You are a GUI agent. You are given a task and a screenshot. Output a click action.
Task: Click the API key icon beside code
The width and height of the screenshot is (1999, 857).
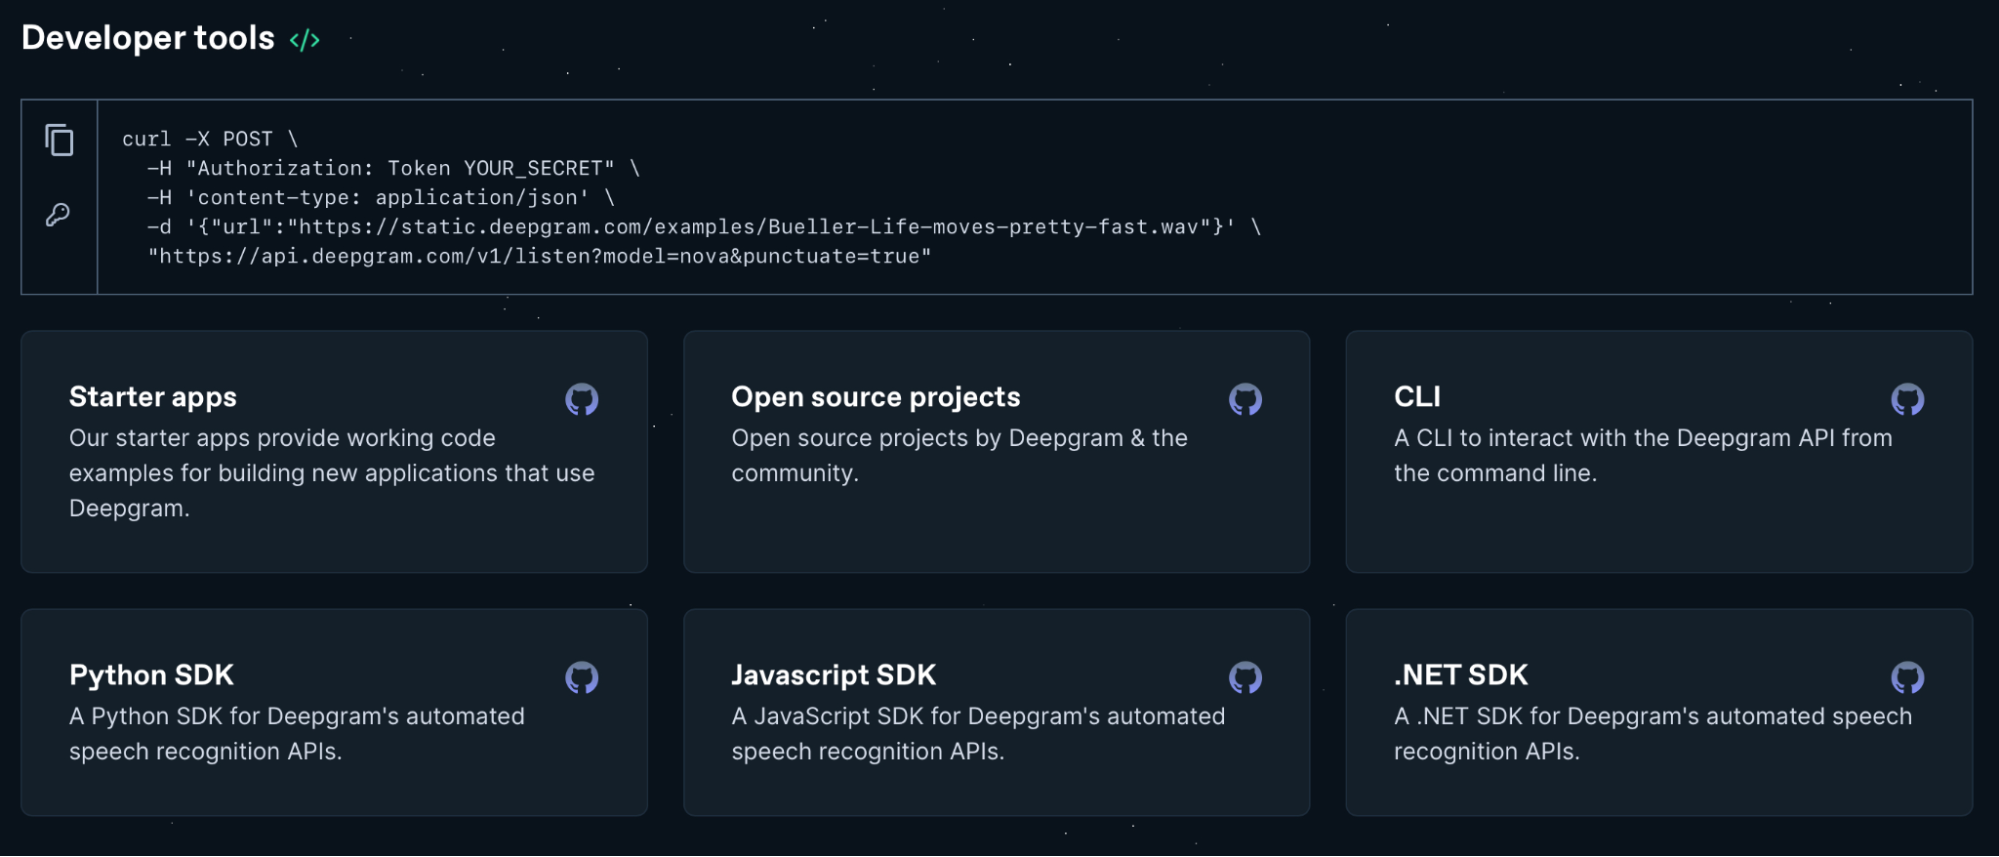coord(58,214)
